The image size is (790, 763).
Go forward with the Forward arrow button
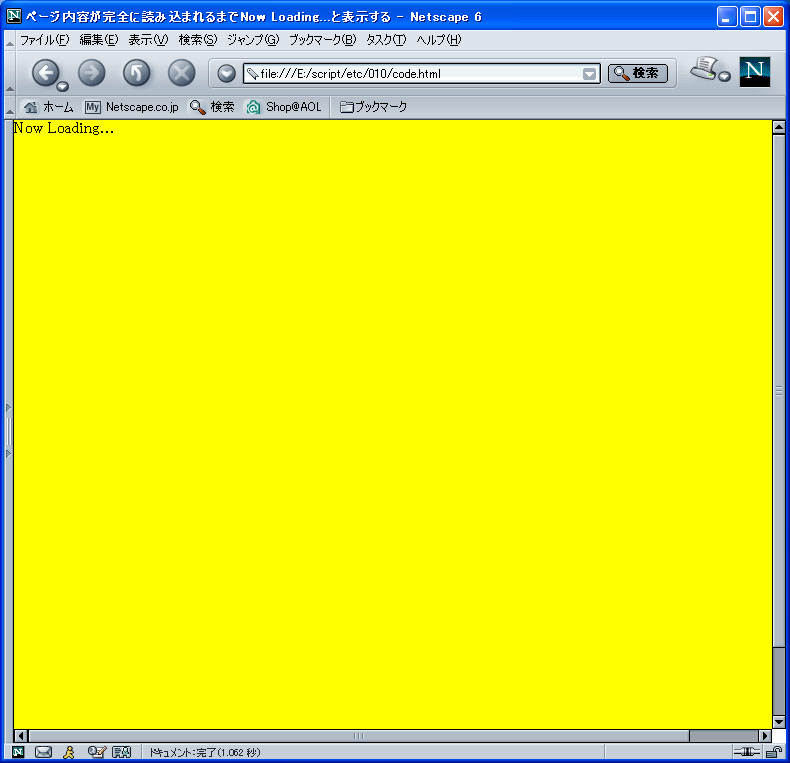[92, 73]
